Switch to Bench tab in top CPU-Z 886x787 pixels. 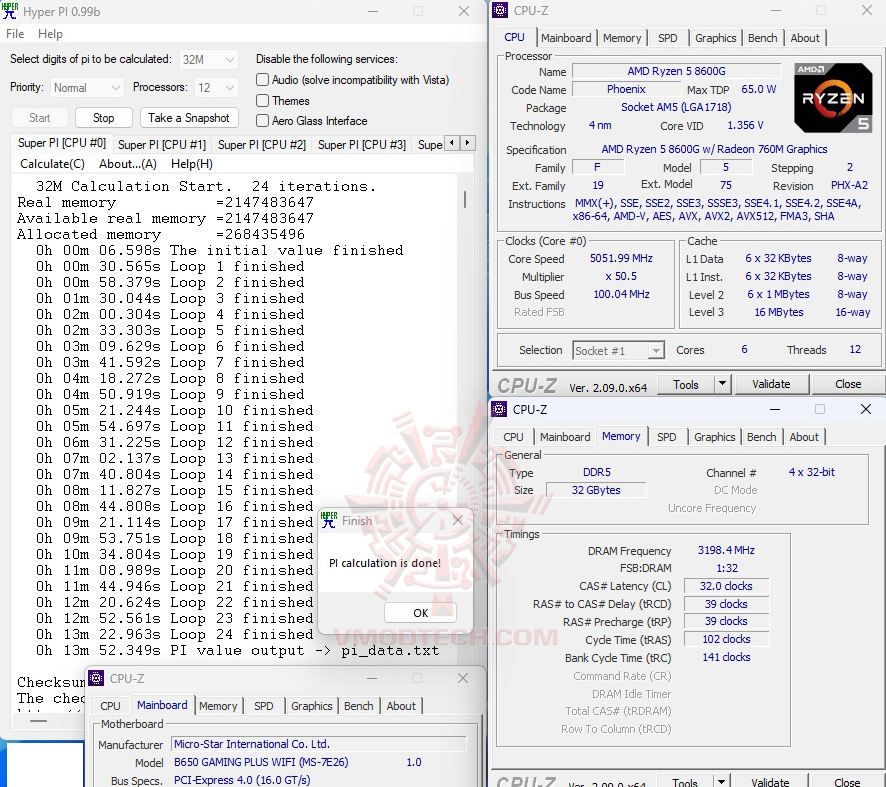[762, 38]
